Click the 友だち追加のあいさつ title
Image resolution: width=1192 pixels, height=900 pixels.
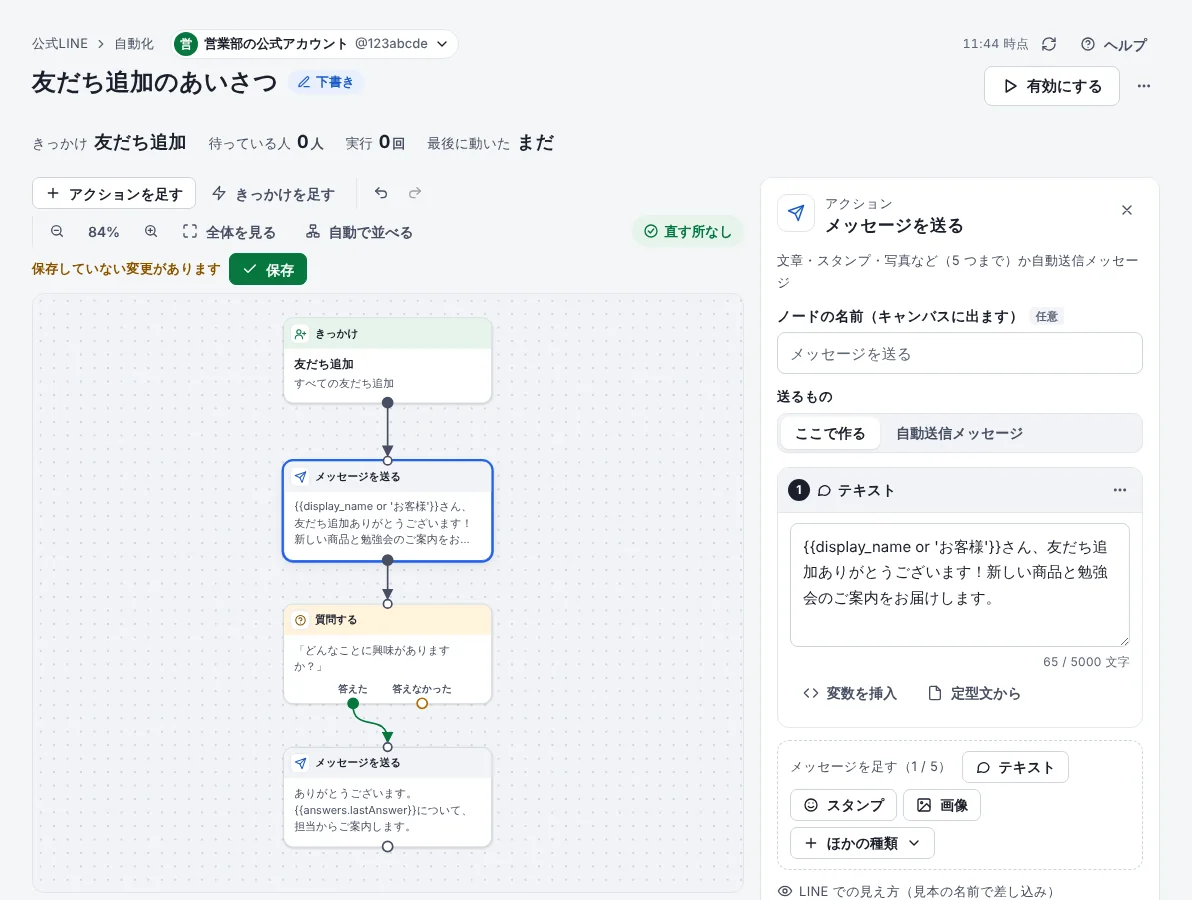(x=154, y=82)
